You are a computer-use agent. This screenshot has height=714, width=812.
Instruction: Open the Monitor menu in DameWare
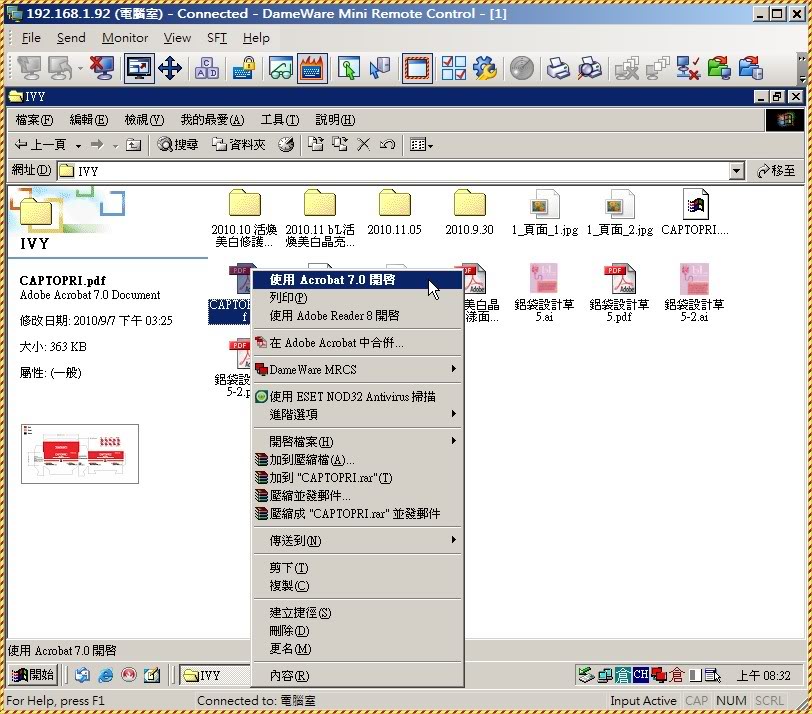(125, 38)
